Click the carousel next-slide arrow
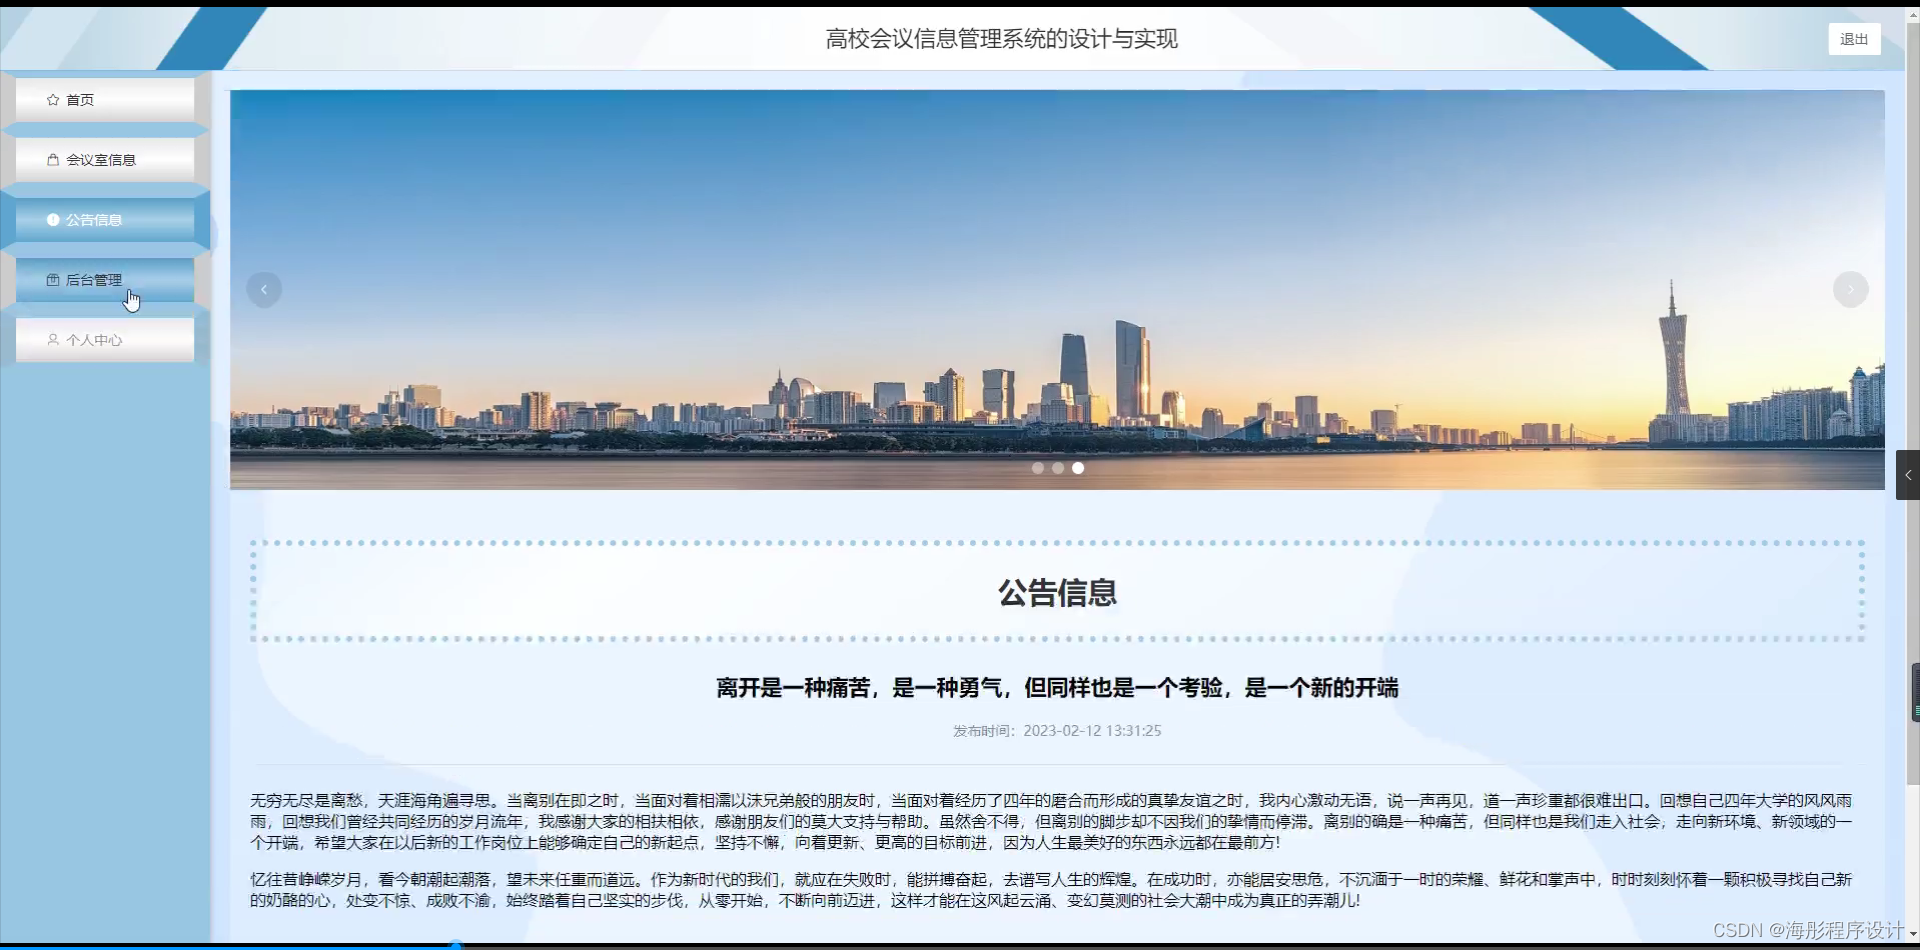The width and height of the screenshot is (1920, 950). [x=1850, y=289]
